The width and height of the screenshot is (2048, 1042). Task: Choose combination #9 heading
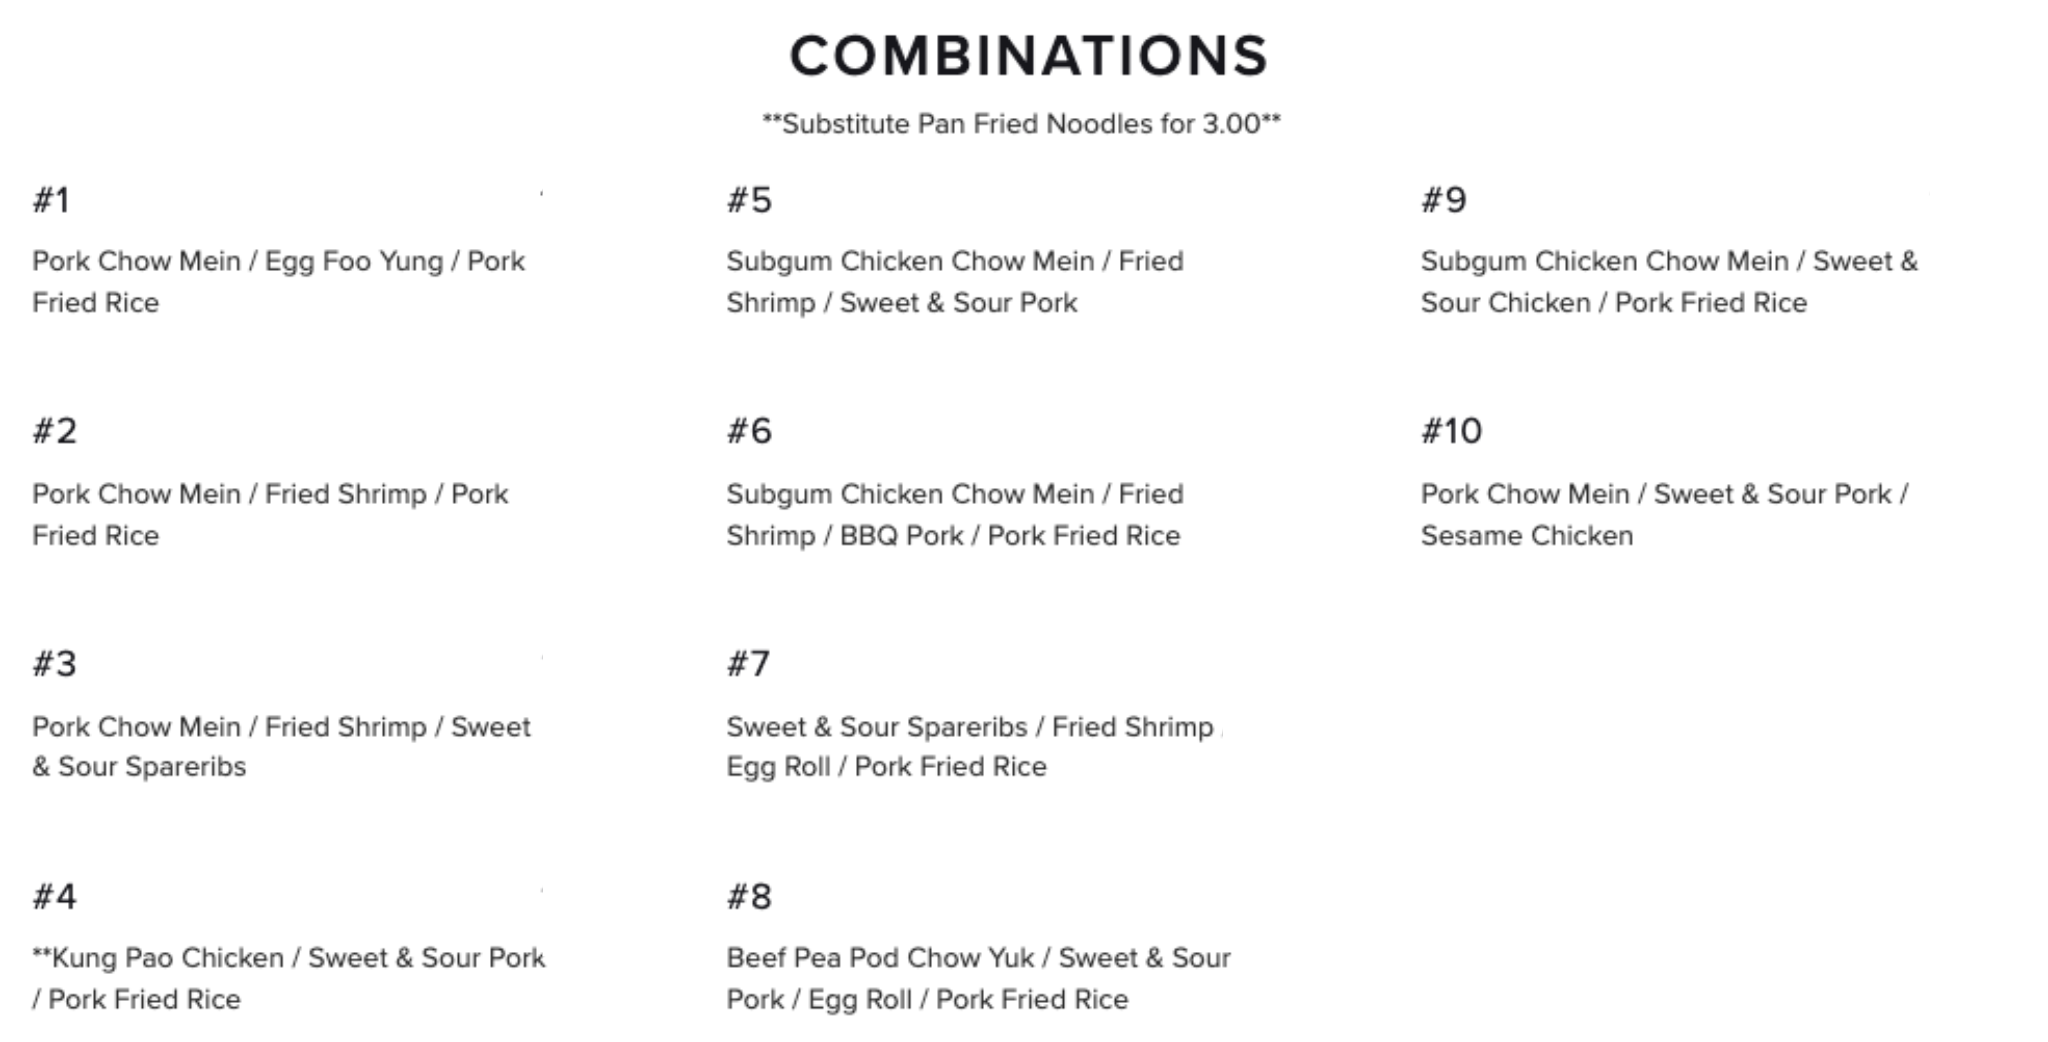tap(1444, 200)
